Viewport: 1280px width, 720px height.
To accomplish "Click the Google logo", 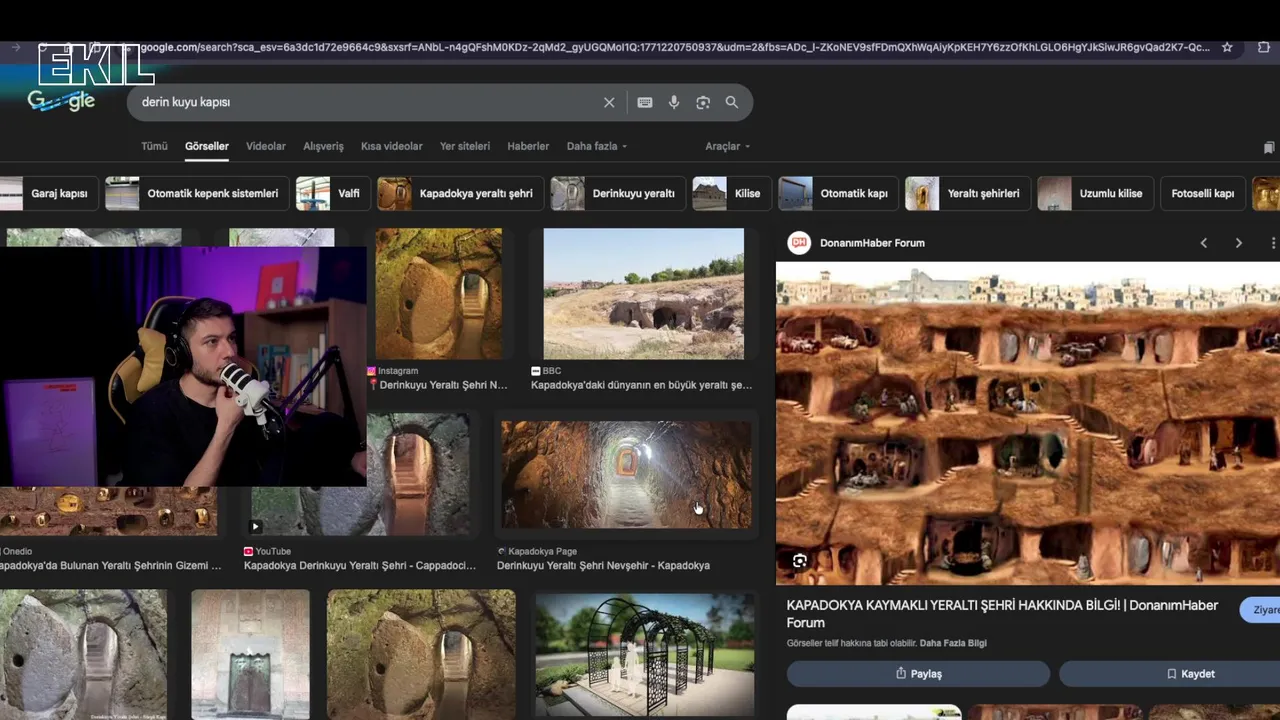I will click(61, 100).
